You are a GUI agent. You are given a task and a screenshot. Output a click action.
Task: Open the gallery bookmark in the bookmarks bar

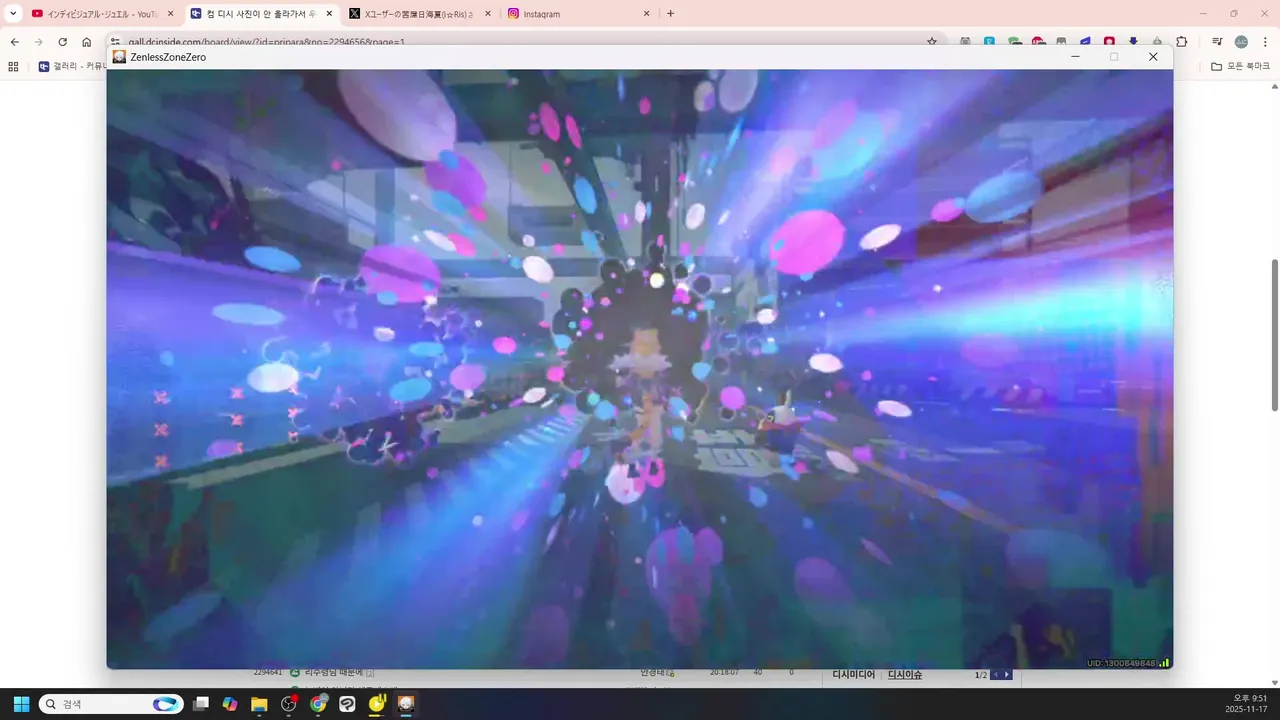pyautogui.click(x=71, y=67)
